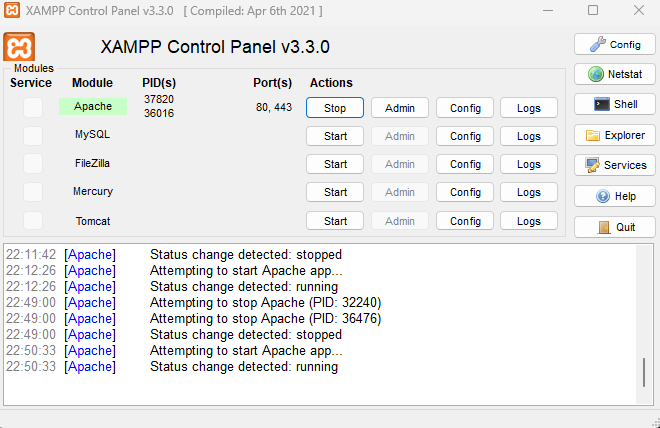Open Apache Admin page
The width and height of the screenshot is (660, 428).
click(400, 108)
